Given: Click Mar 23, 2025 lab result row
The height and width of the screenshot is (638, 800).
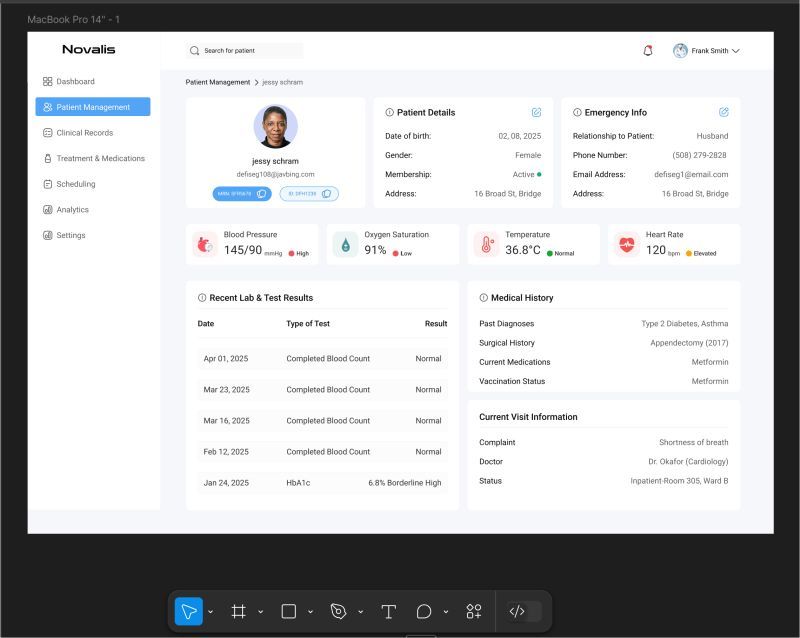Looking at the screenshot, I should coord(322,390).
